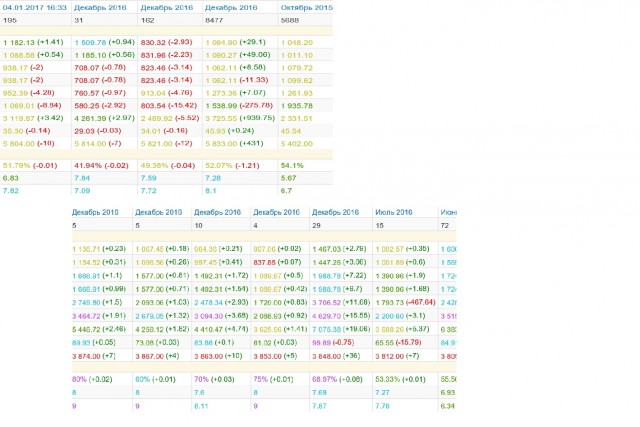The image size is (640, 427).
Task: Click the value 1 509.78 (+0.94)
Action: pyautogui.click(x=104, y=42)
